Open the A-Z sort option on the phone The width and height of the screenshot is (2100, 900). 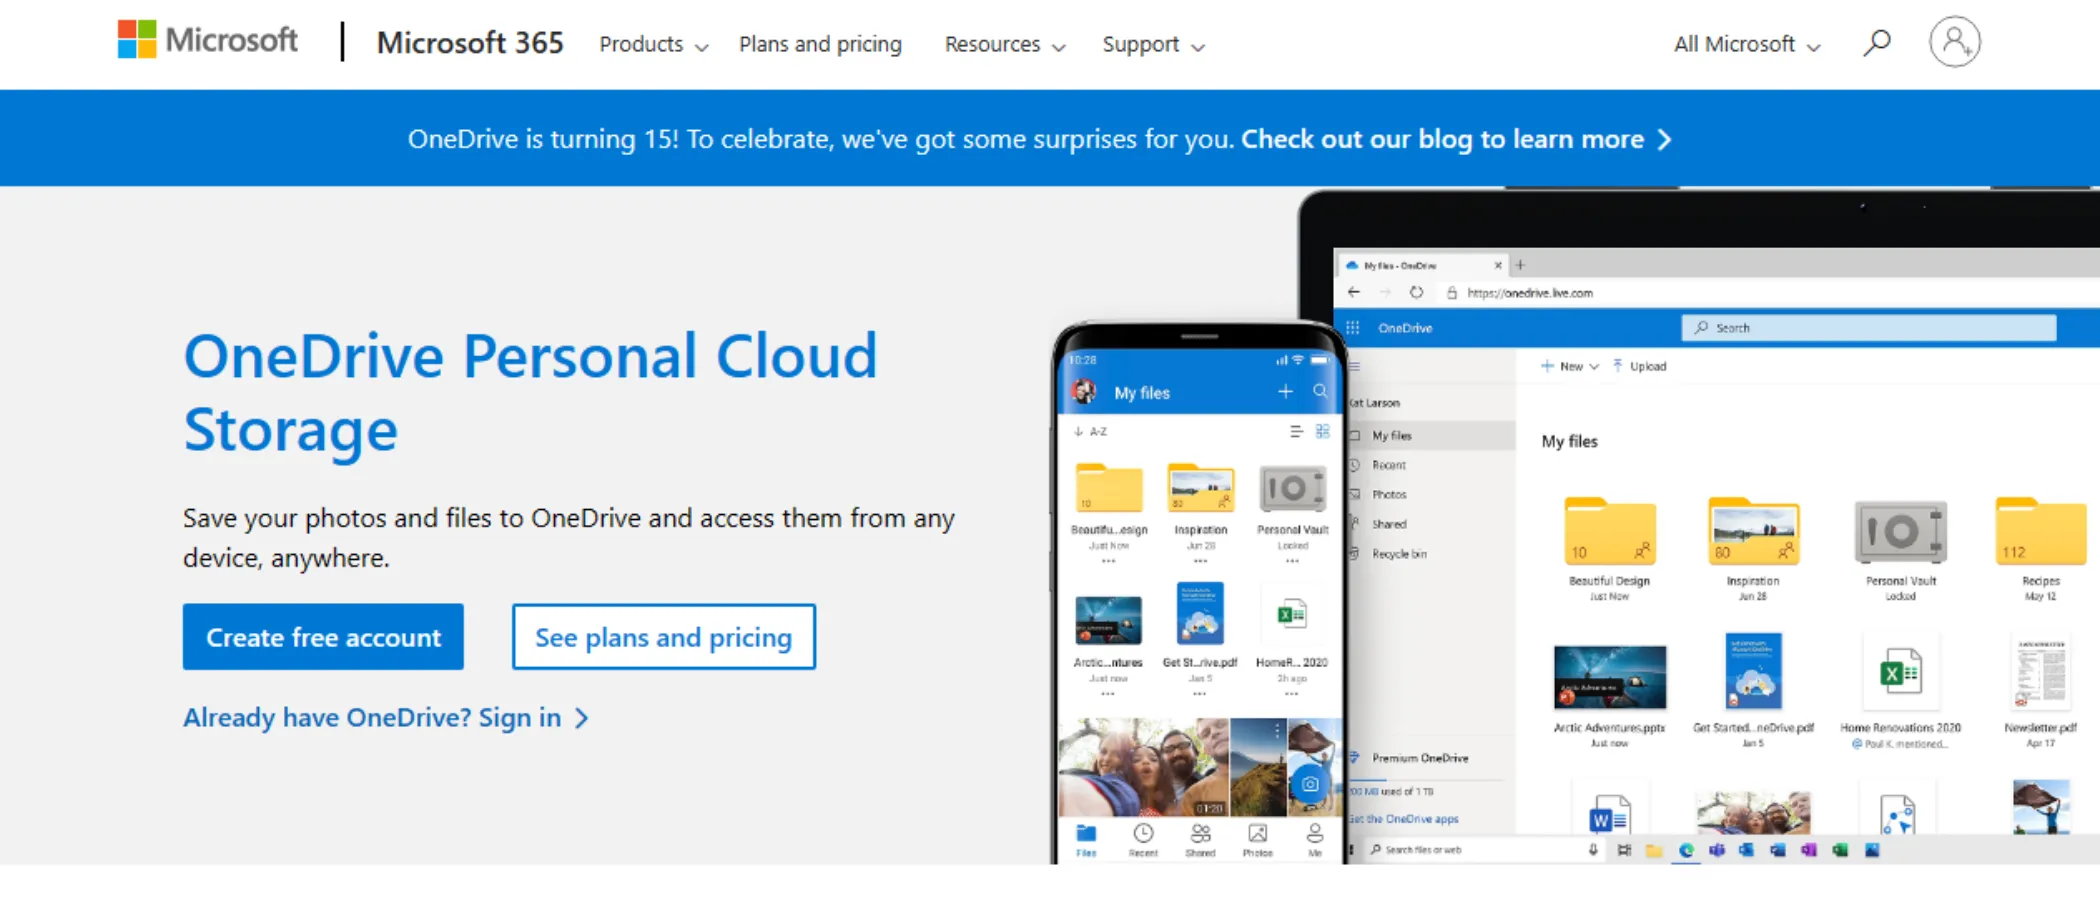1091,432
